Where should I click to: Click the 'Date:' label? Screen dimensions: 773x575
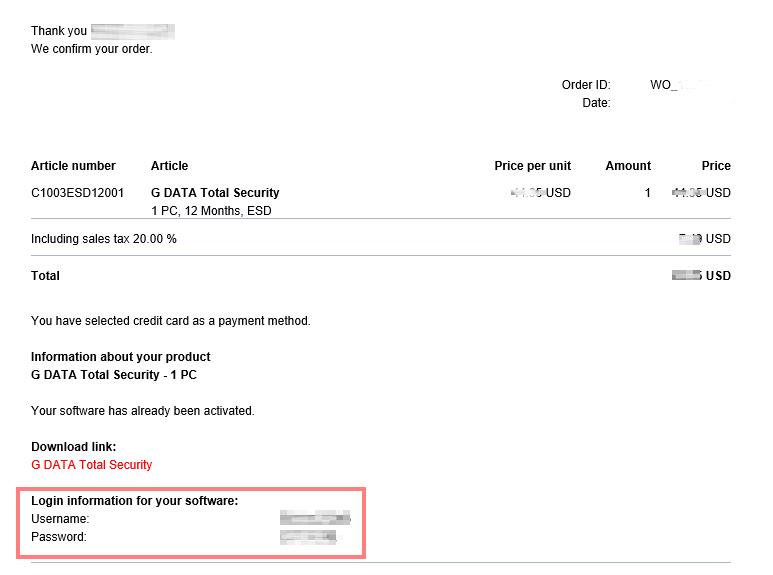pyautogui.click(x=596, y=103)
